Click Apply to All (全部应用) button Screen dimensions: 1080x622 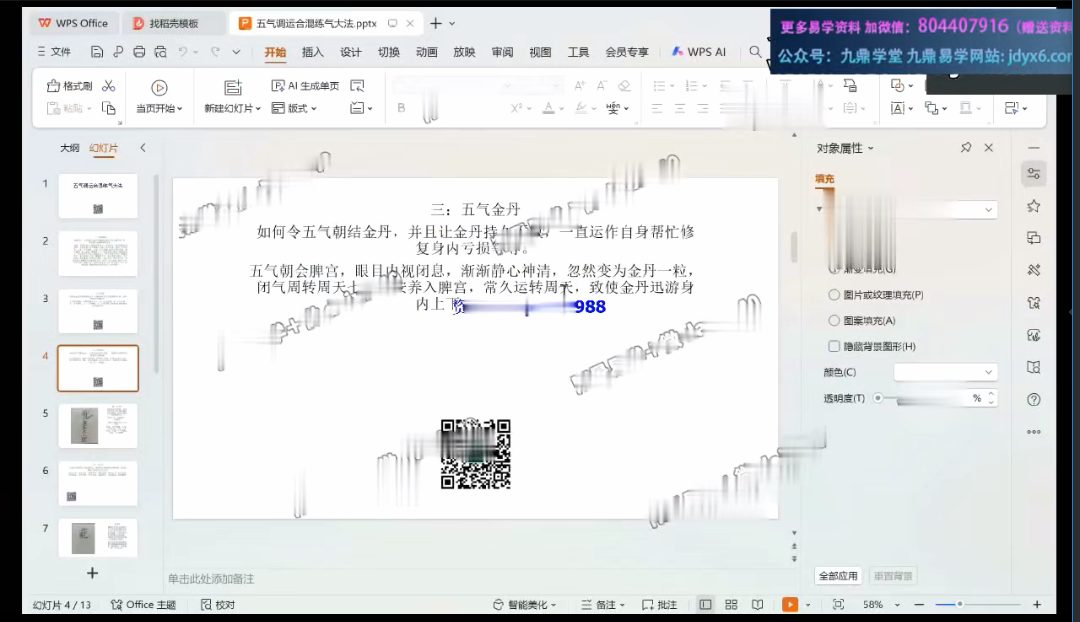(x=838, y=576)
